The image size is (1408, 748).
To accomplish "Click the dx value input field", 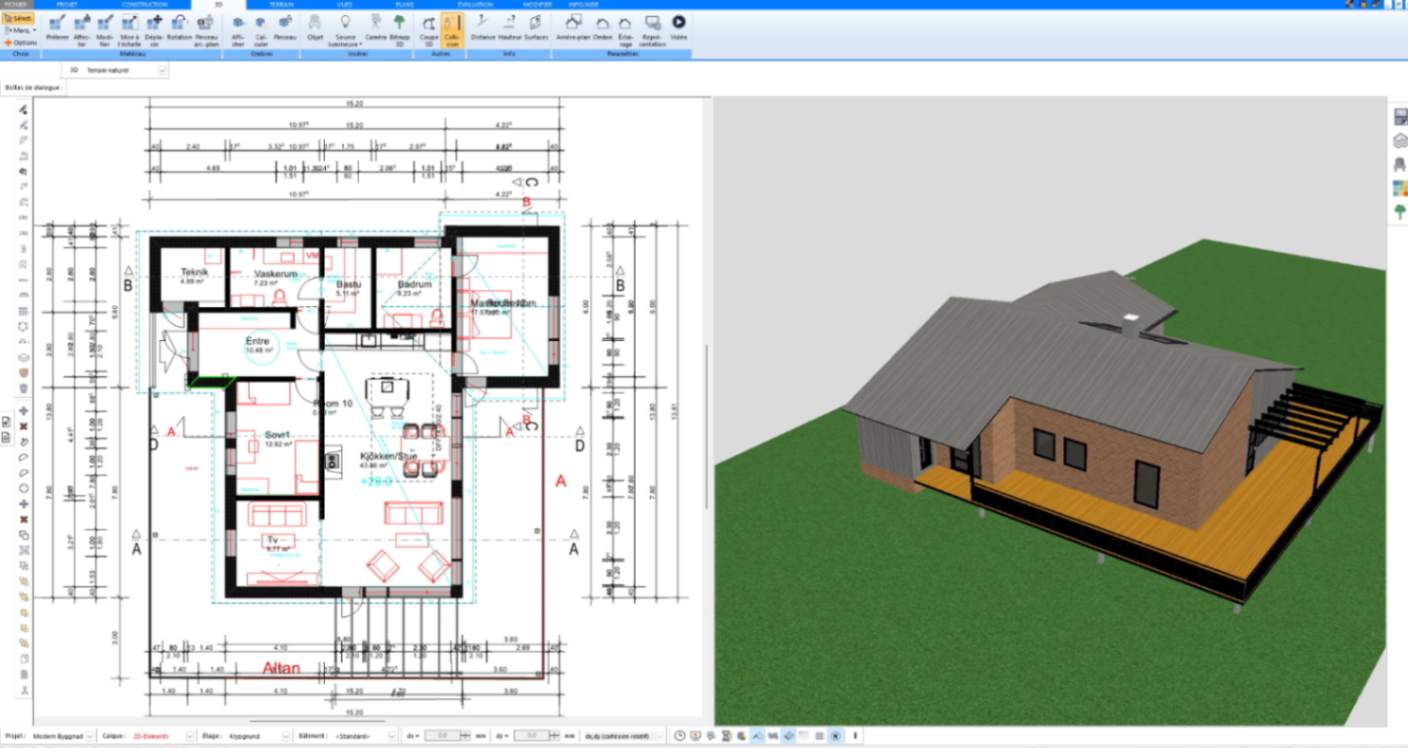I will (444, 736).
